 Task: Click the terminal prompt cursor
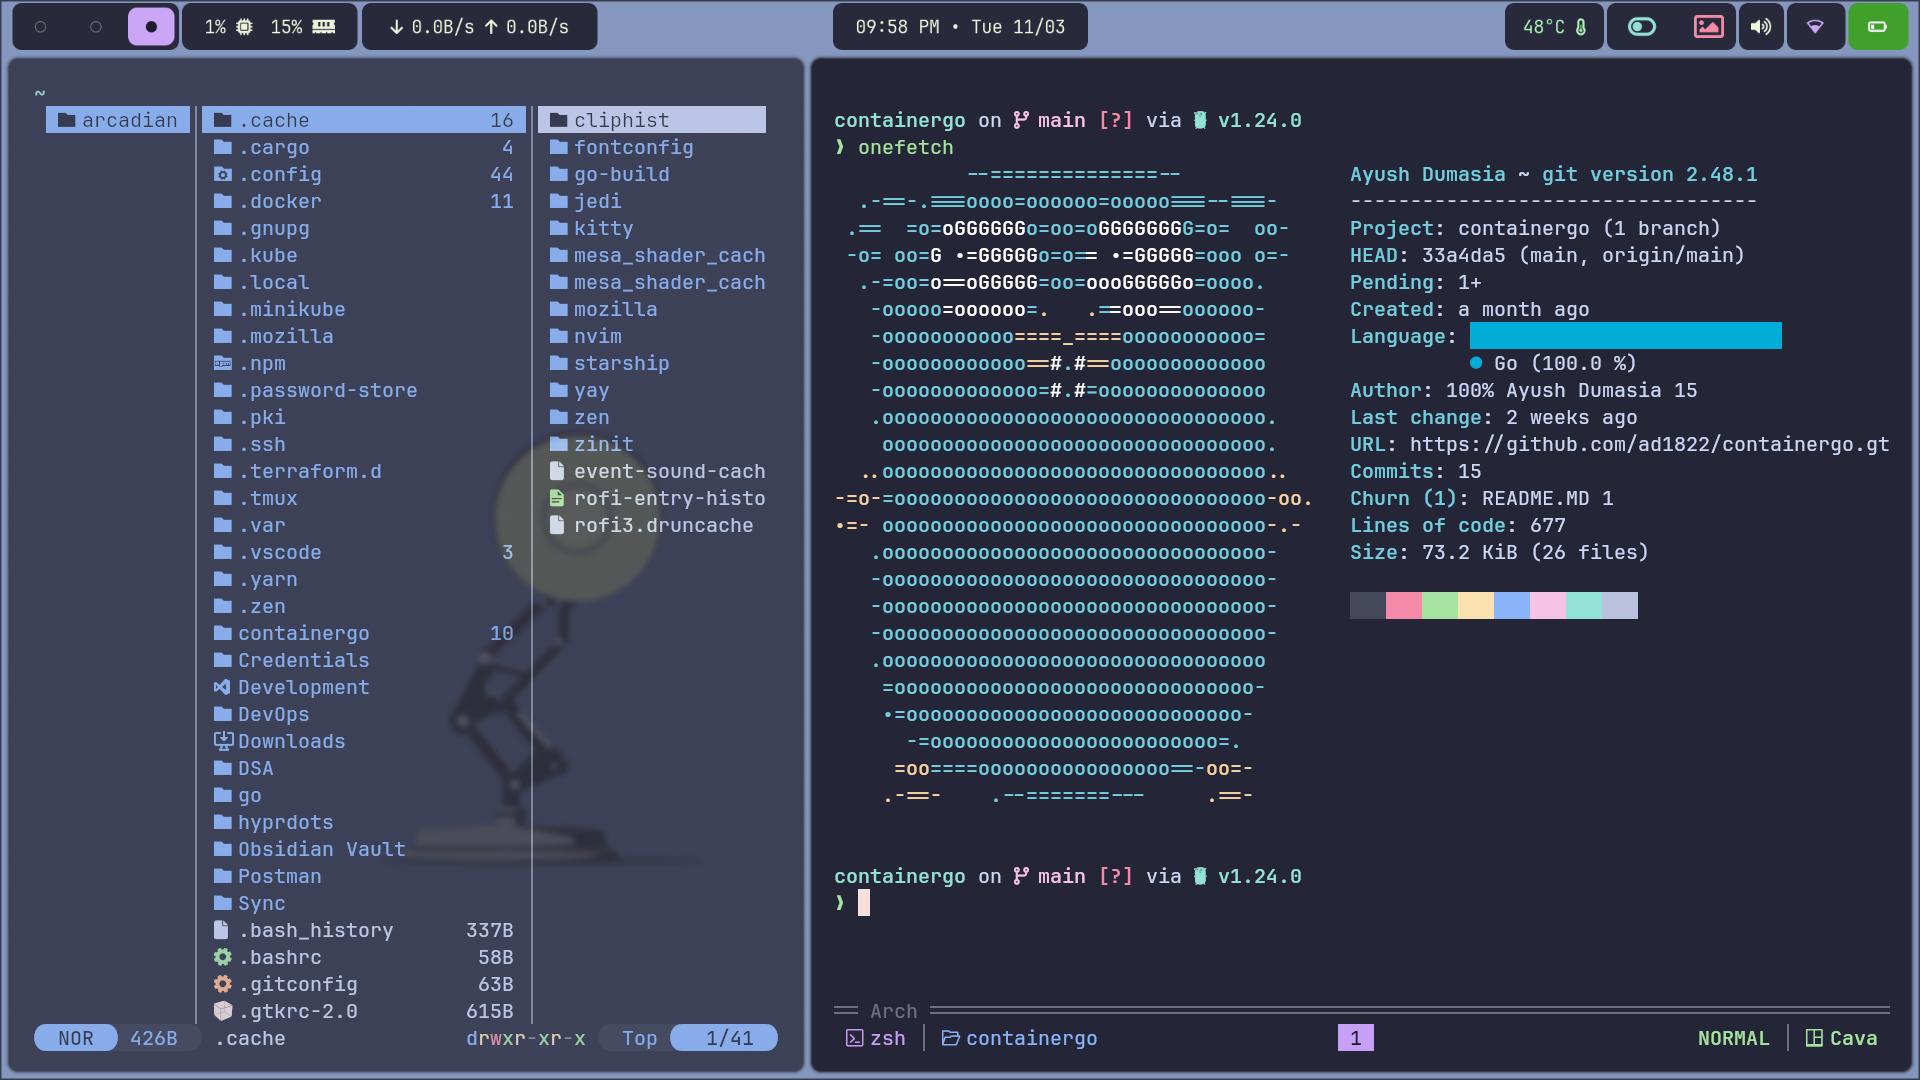tap(864, 903)
